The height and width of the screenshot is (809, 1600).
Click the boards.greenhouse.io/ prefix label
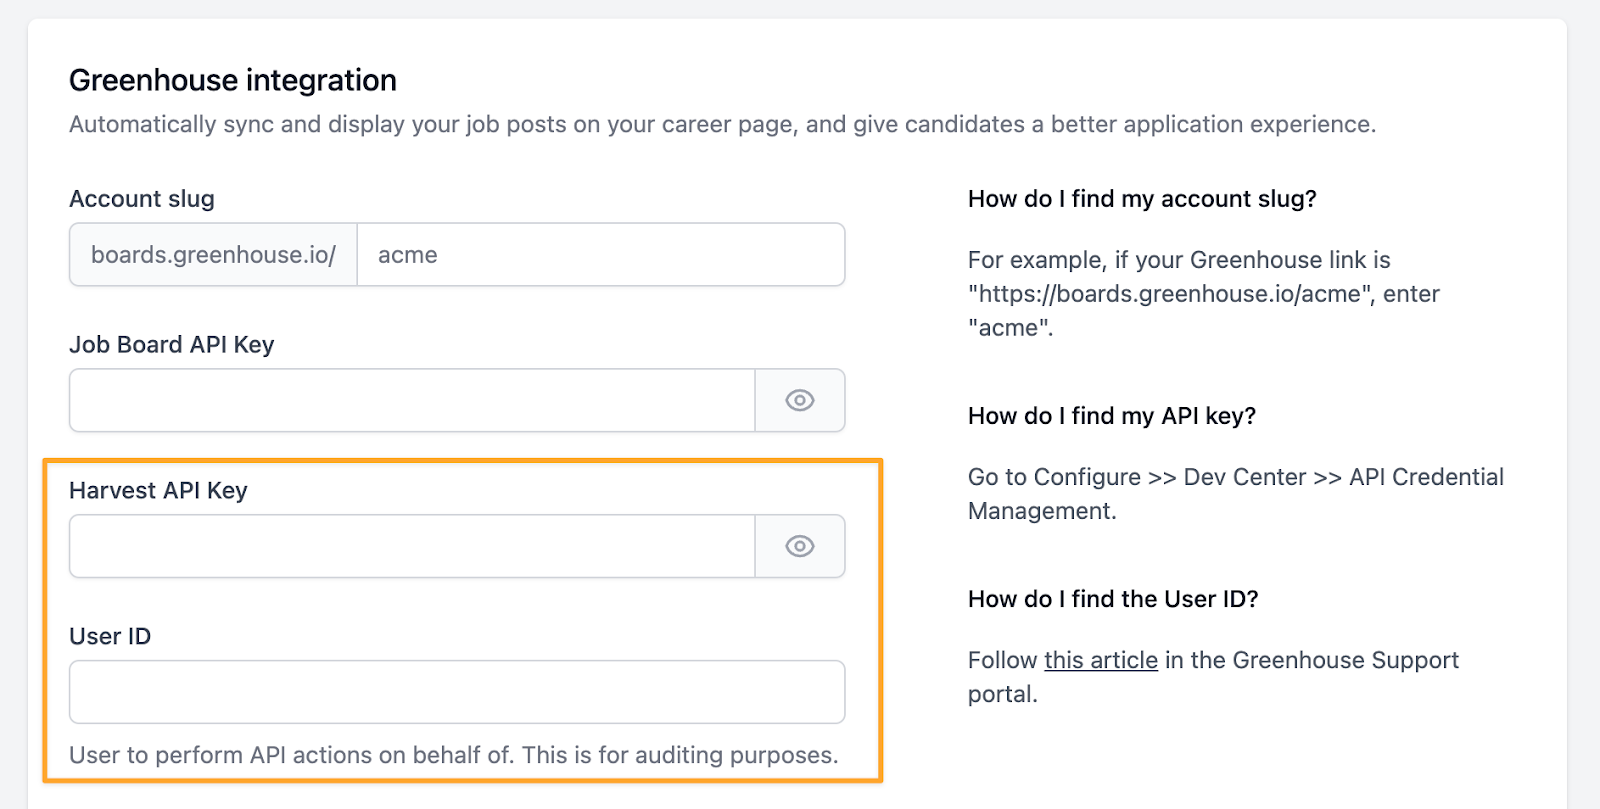point(213,255)
